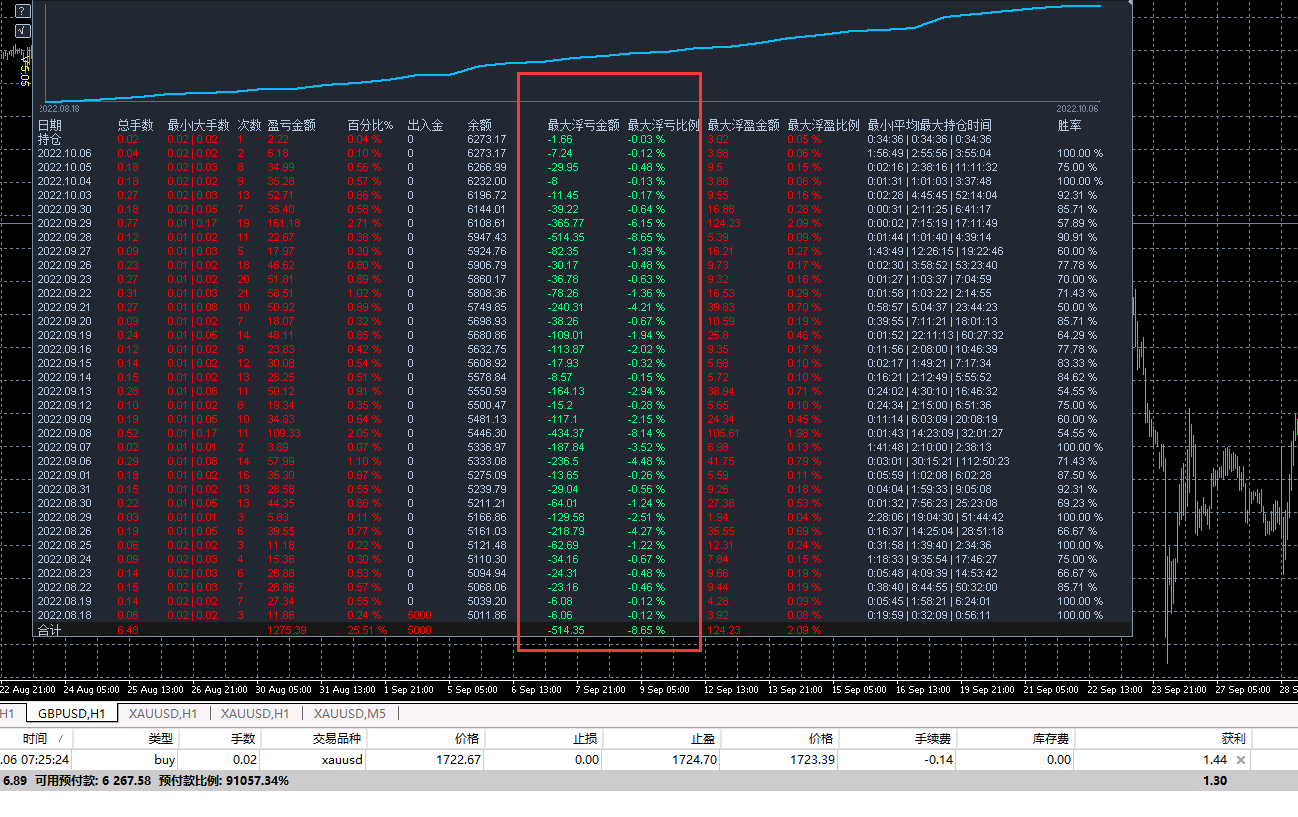Select the first XAUUSD,H1 chart tab
Viewport: 1298px width, 817px height.
pyautogui.click(x=162, y=713)
